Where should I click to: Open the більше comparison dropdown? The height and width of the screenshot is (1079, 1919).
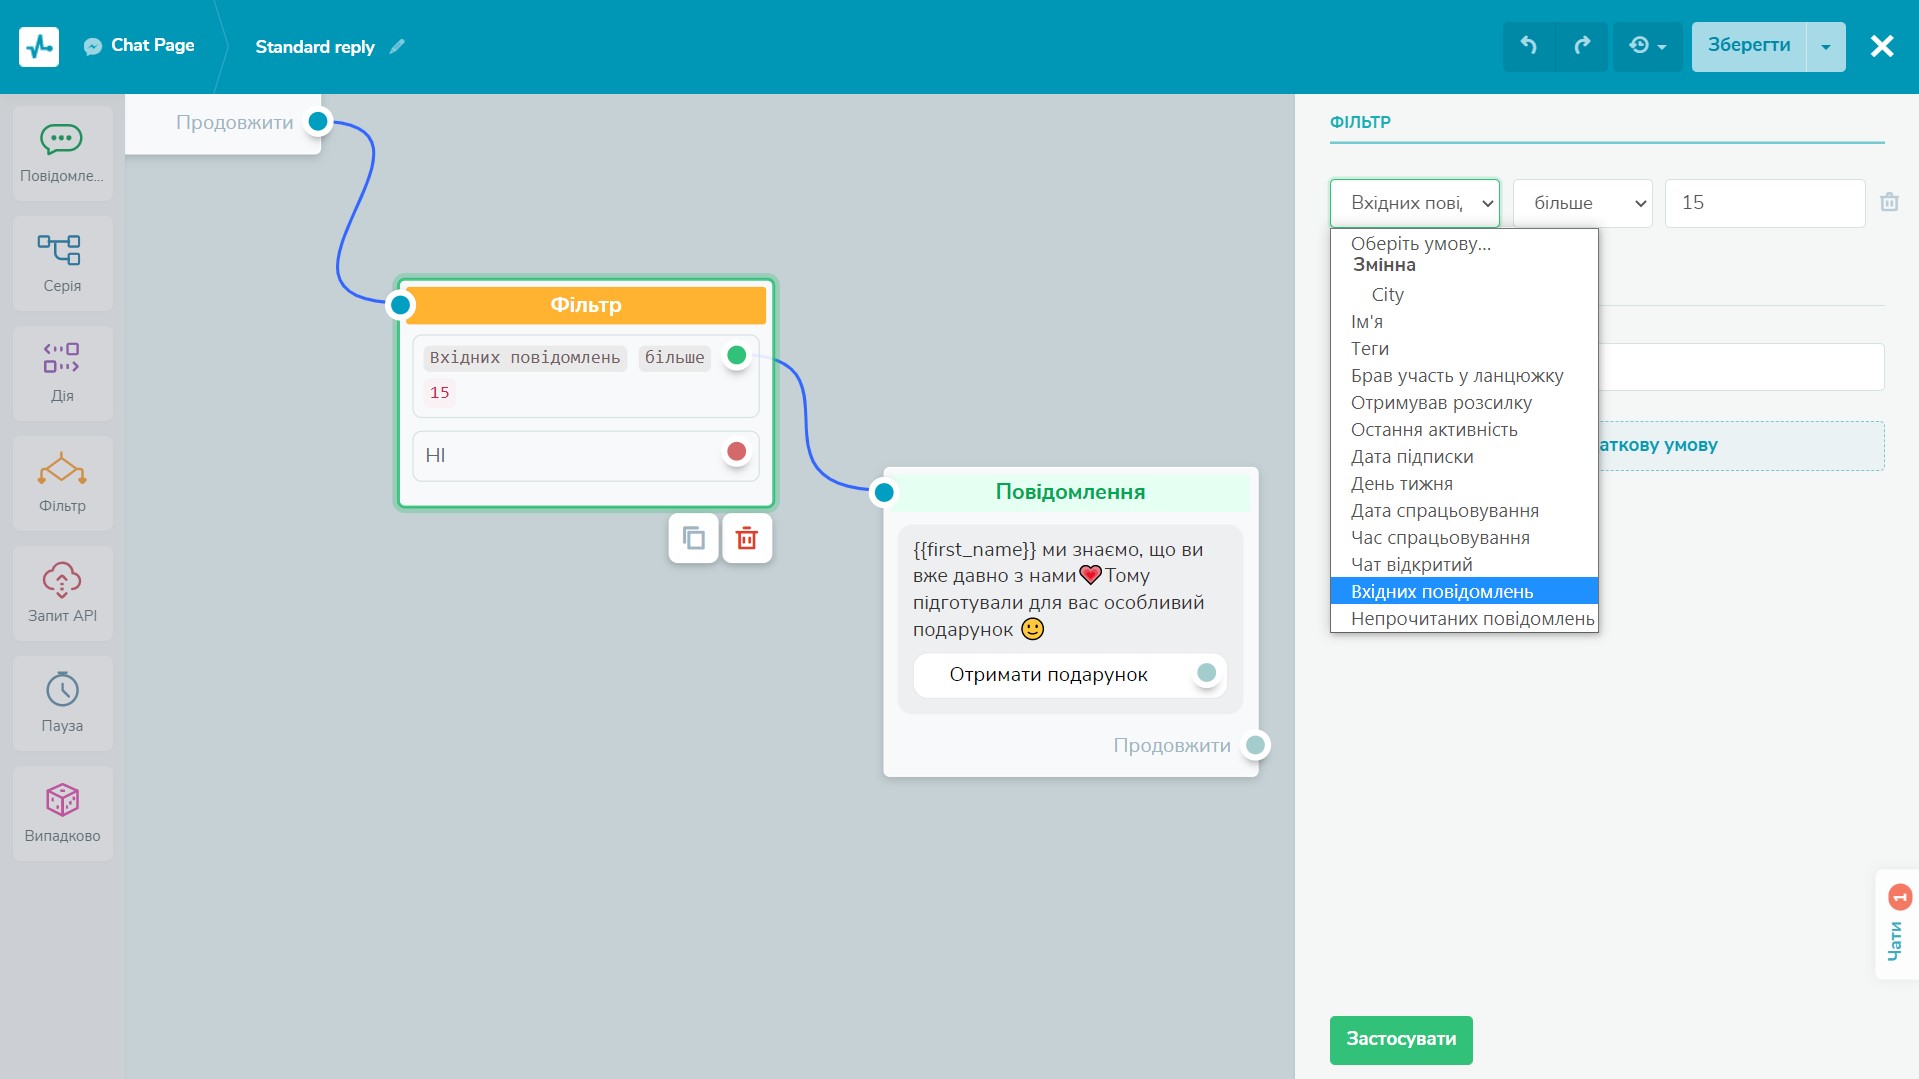(1582, 203)
